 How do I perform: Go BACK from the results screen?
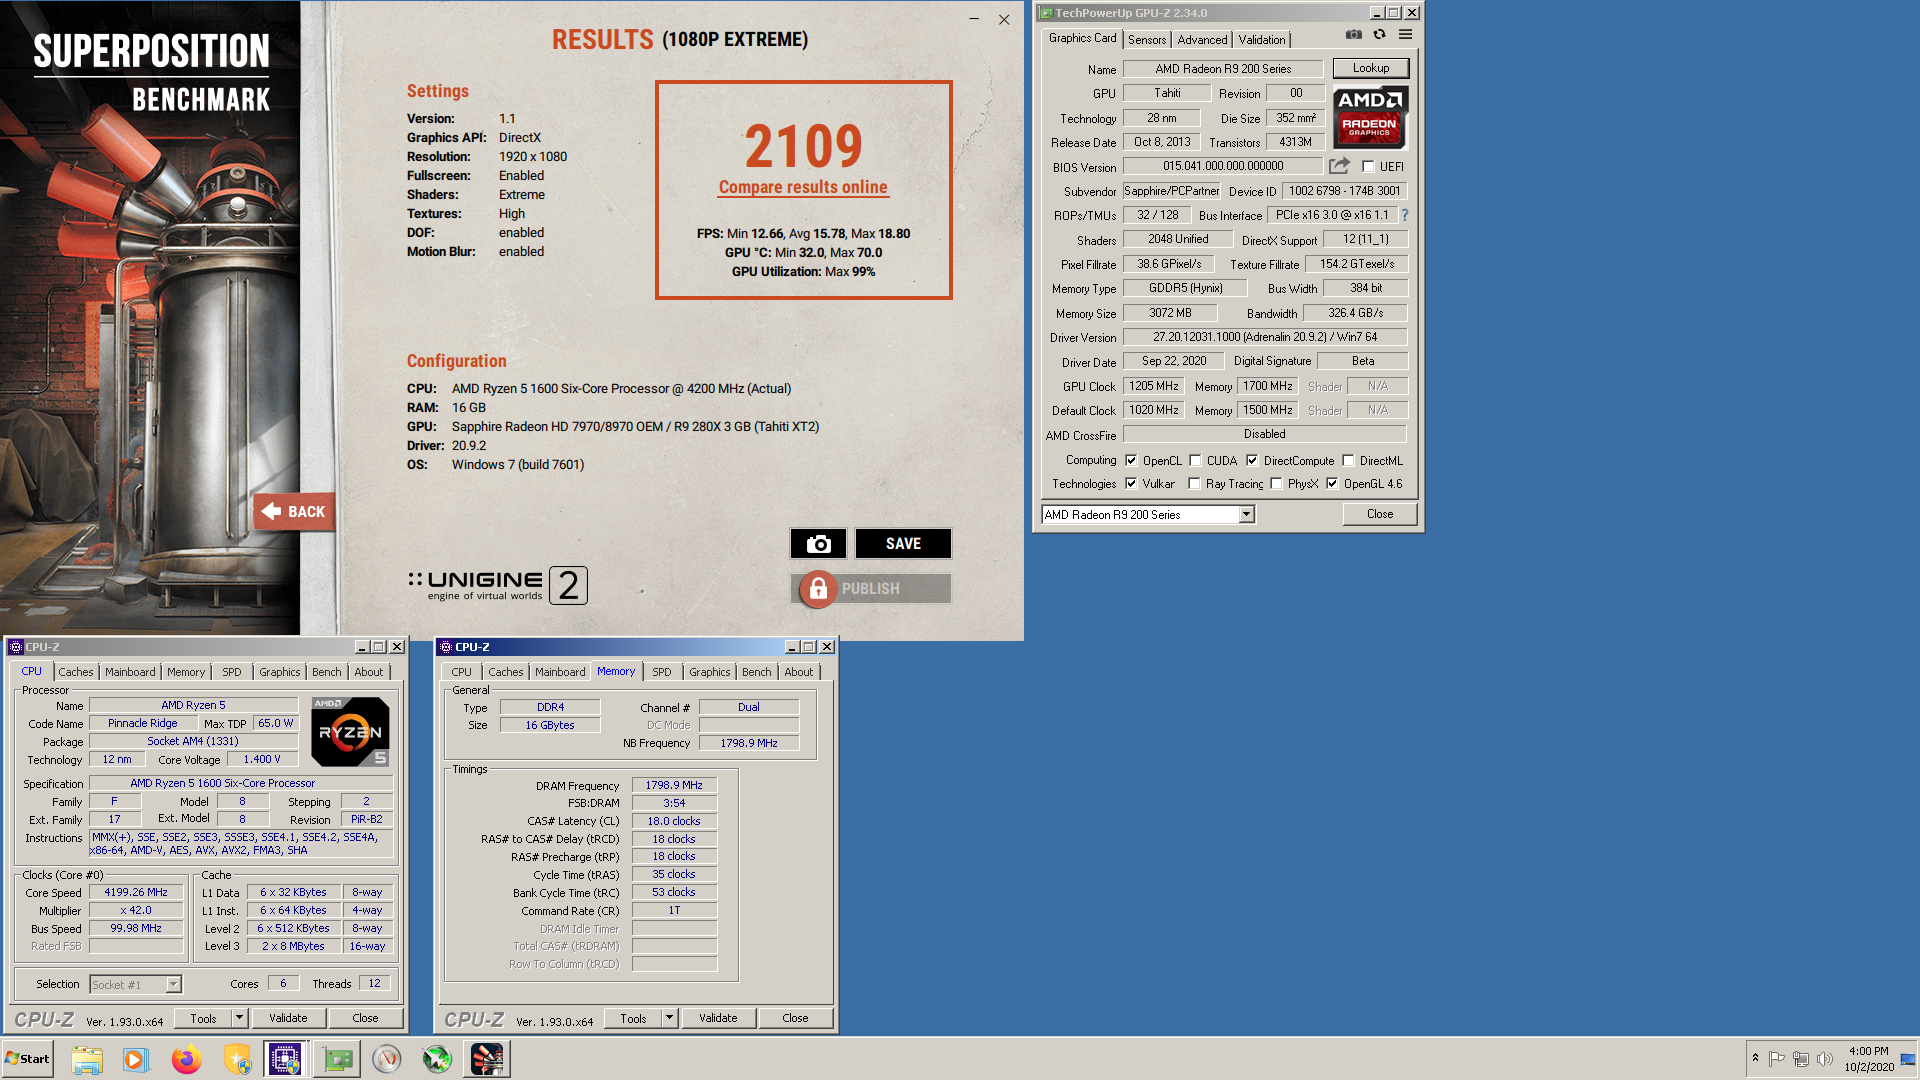pos(294,511)
